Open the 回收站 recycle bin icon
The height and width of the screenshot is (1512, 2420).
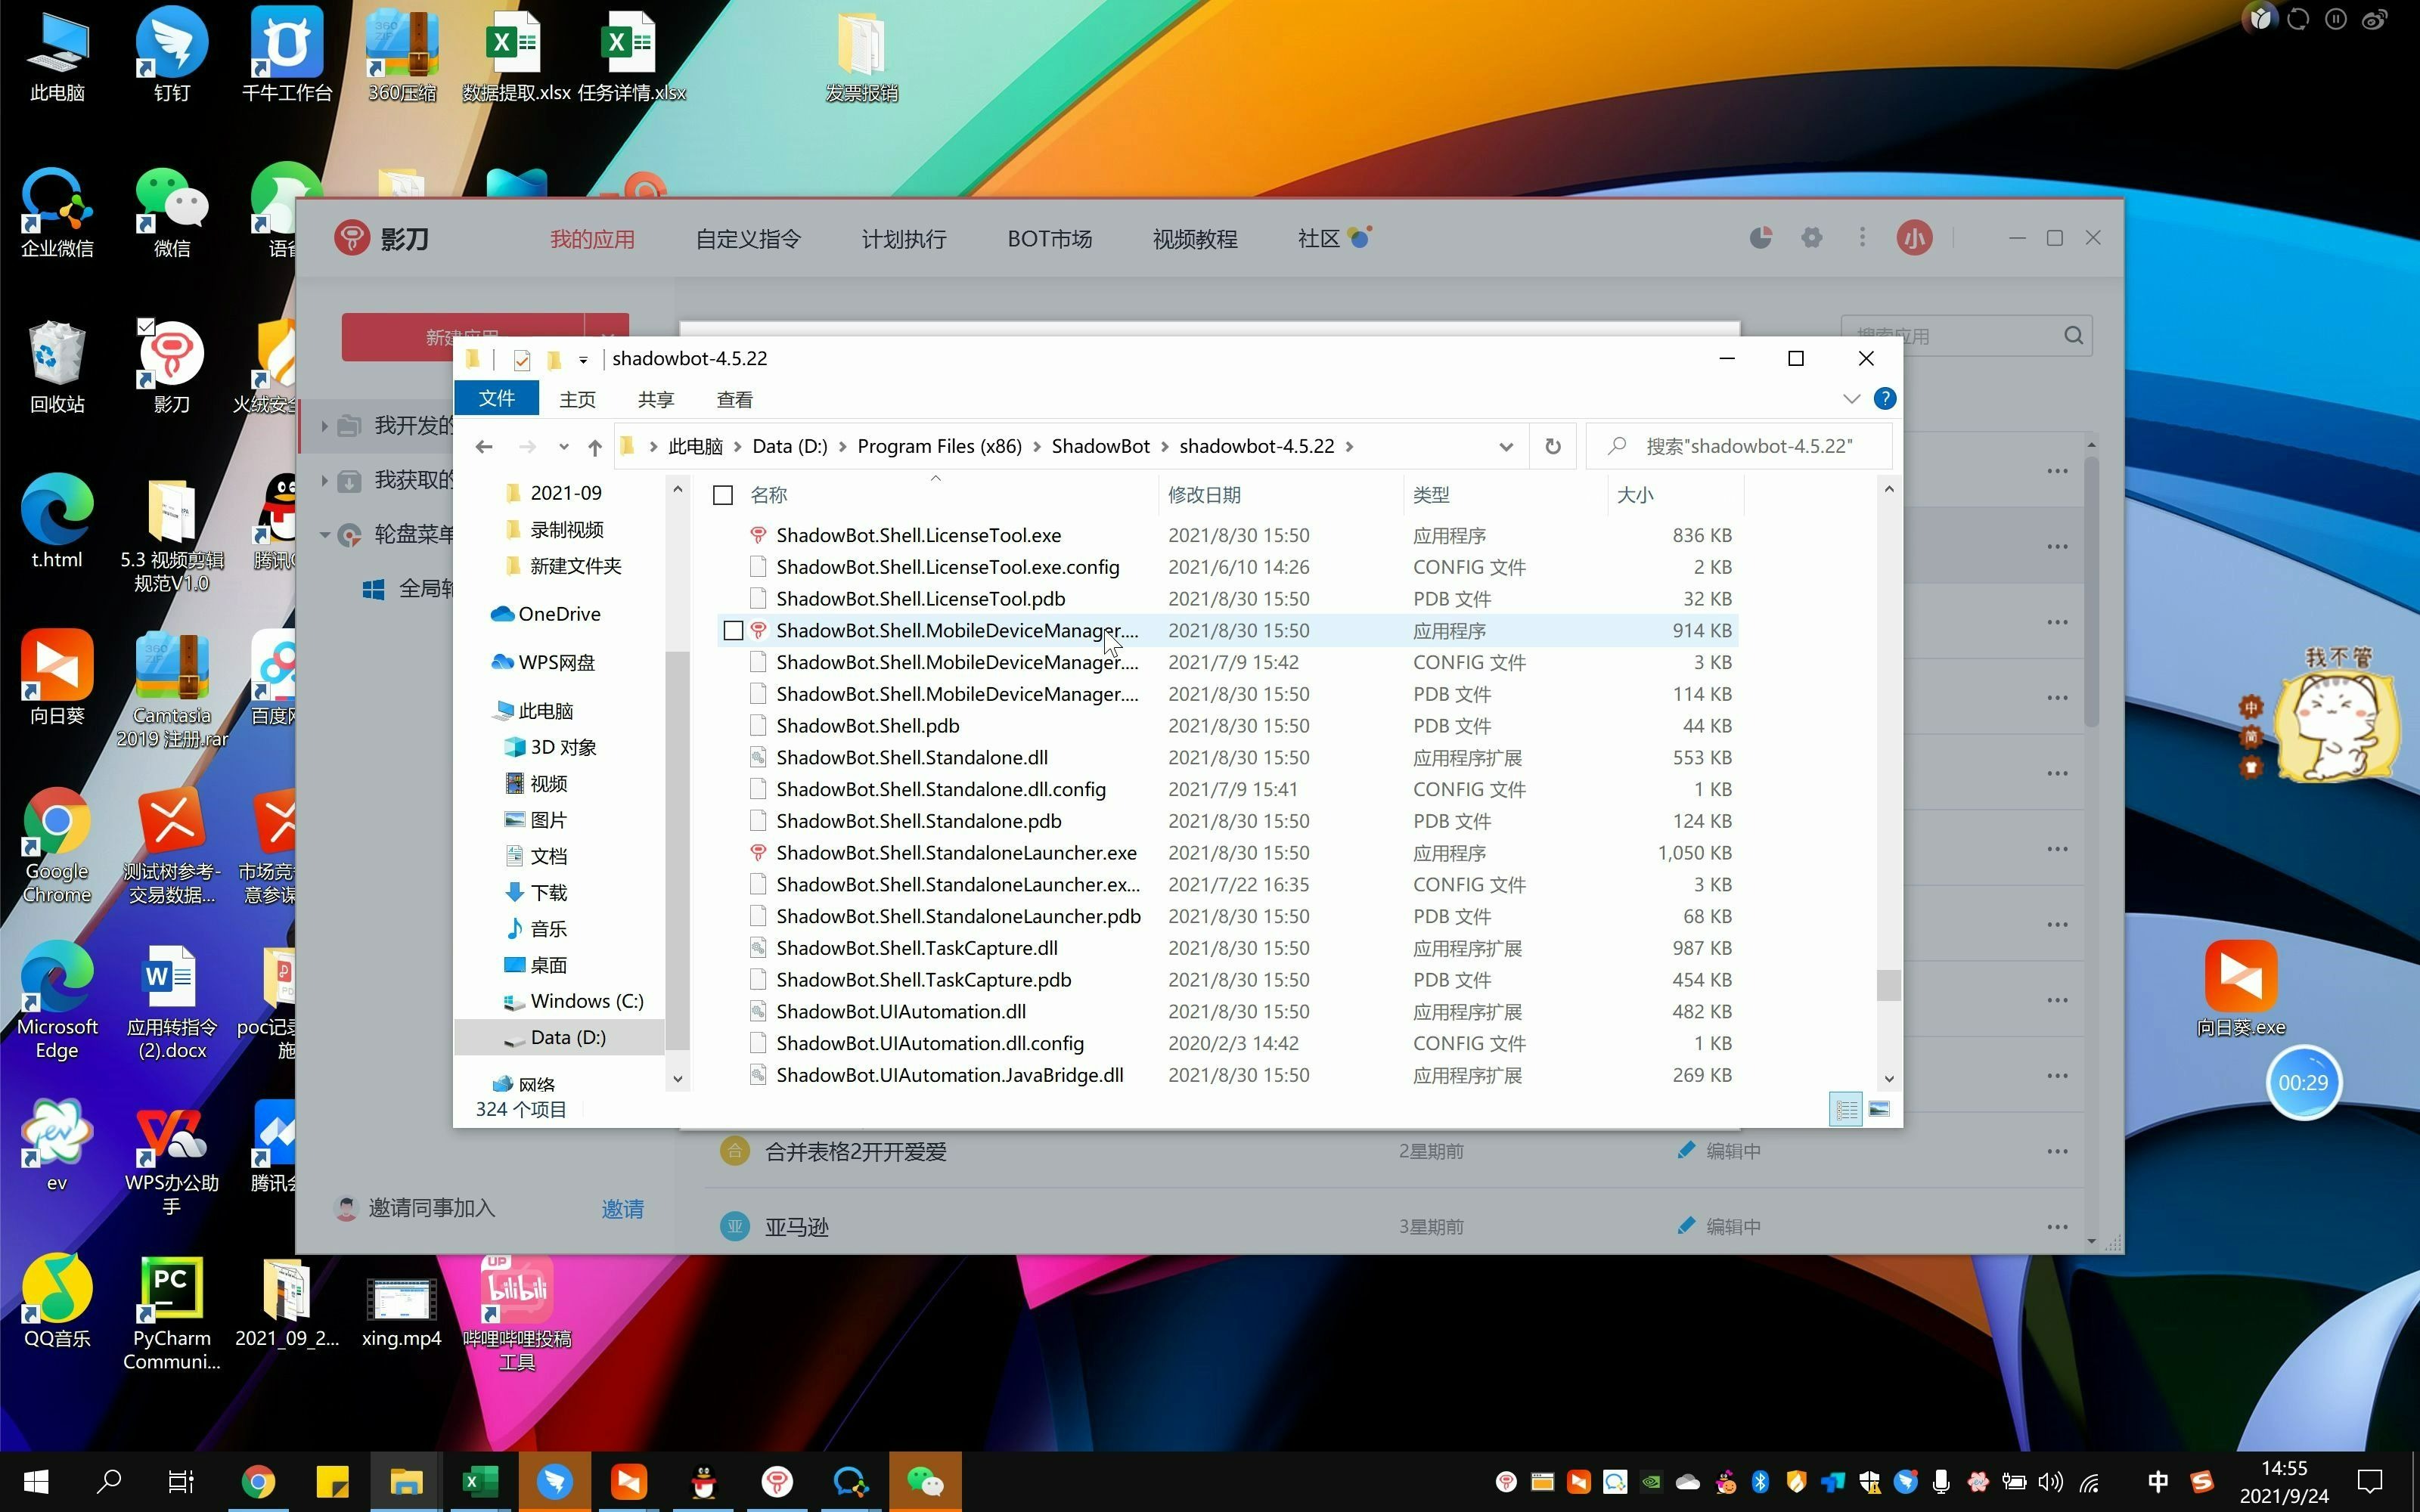tap(57, 367)
